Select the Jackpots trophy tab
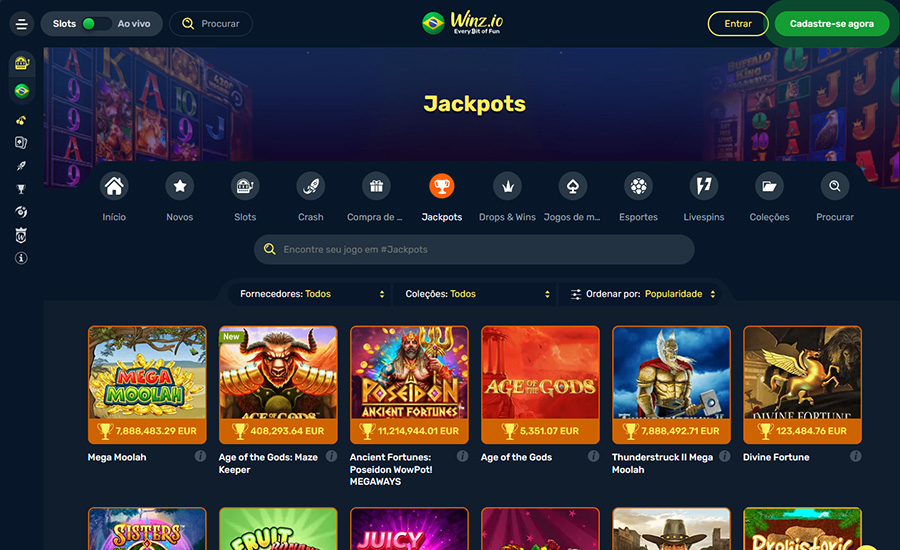The width and height of the screenshot is (900, 550). click(442, 197)
